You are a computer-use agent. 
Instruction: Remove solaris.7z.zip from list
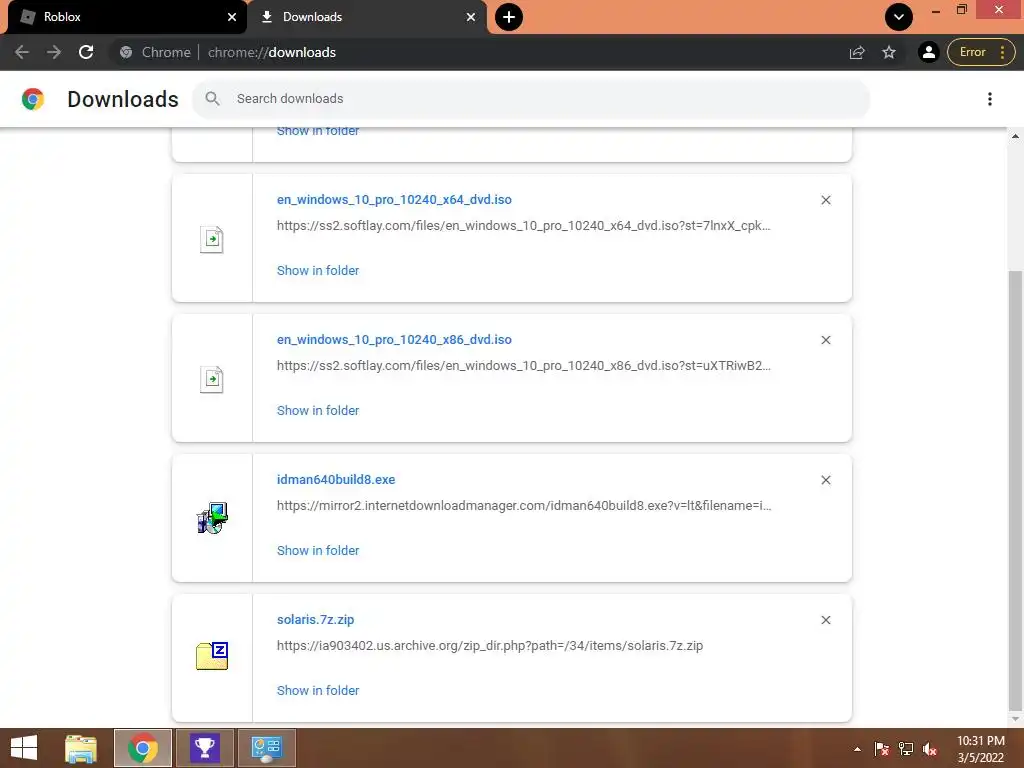point(825,620)
